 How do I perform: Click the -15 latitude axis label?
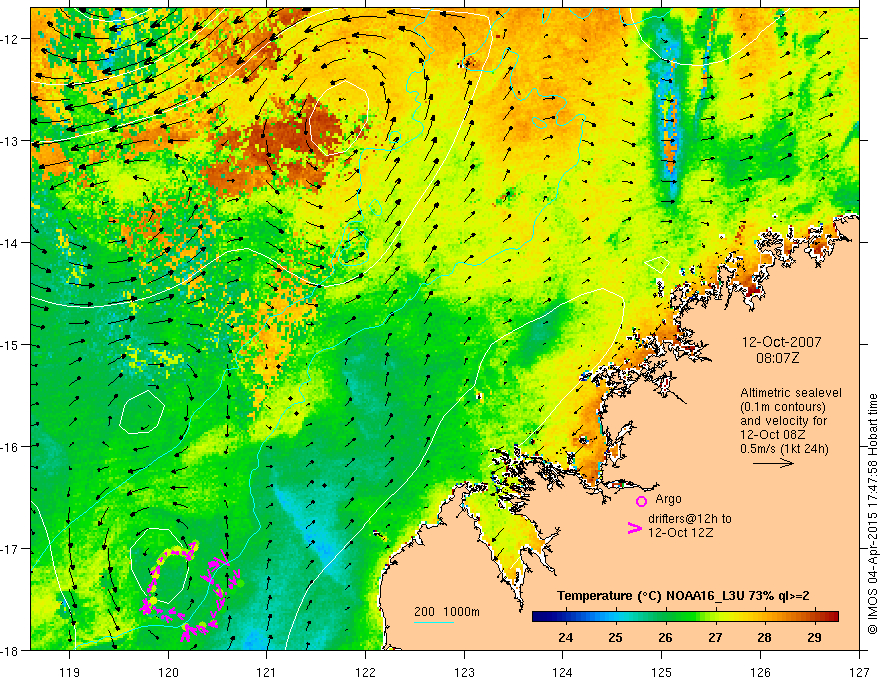11,344
